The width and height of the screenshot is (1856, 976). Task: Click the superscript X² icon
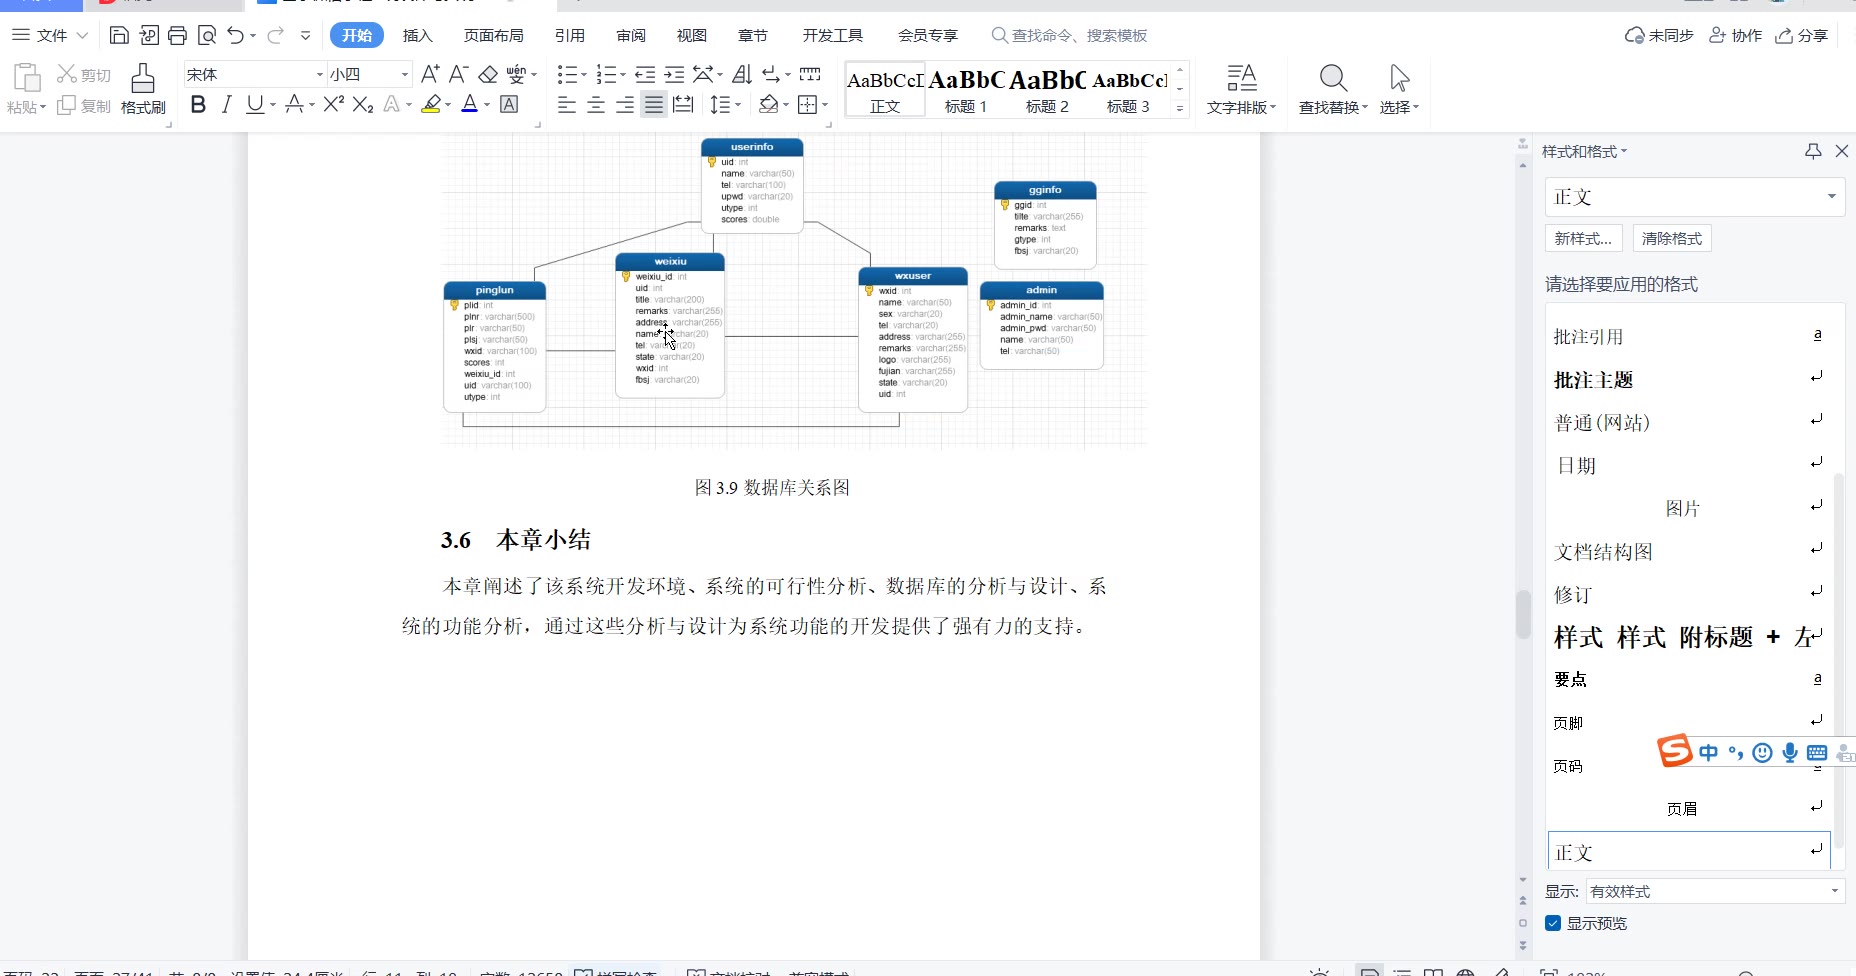tap(333, 105)
